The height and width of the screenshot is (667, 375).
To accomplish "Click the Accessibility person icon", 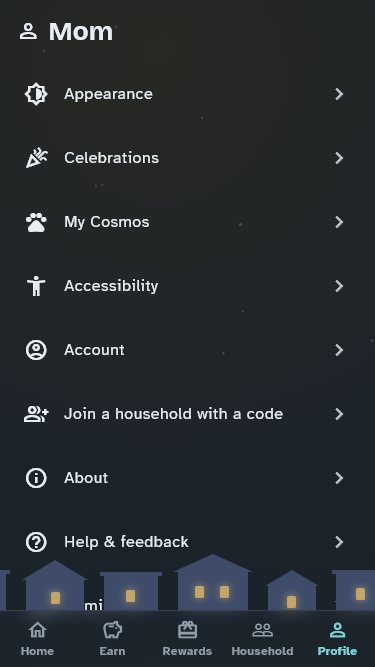I will pos(36,286).
